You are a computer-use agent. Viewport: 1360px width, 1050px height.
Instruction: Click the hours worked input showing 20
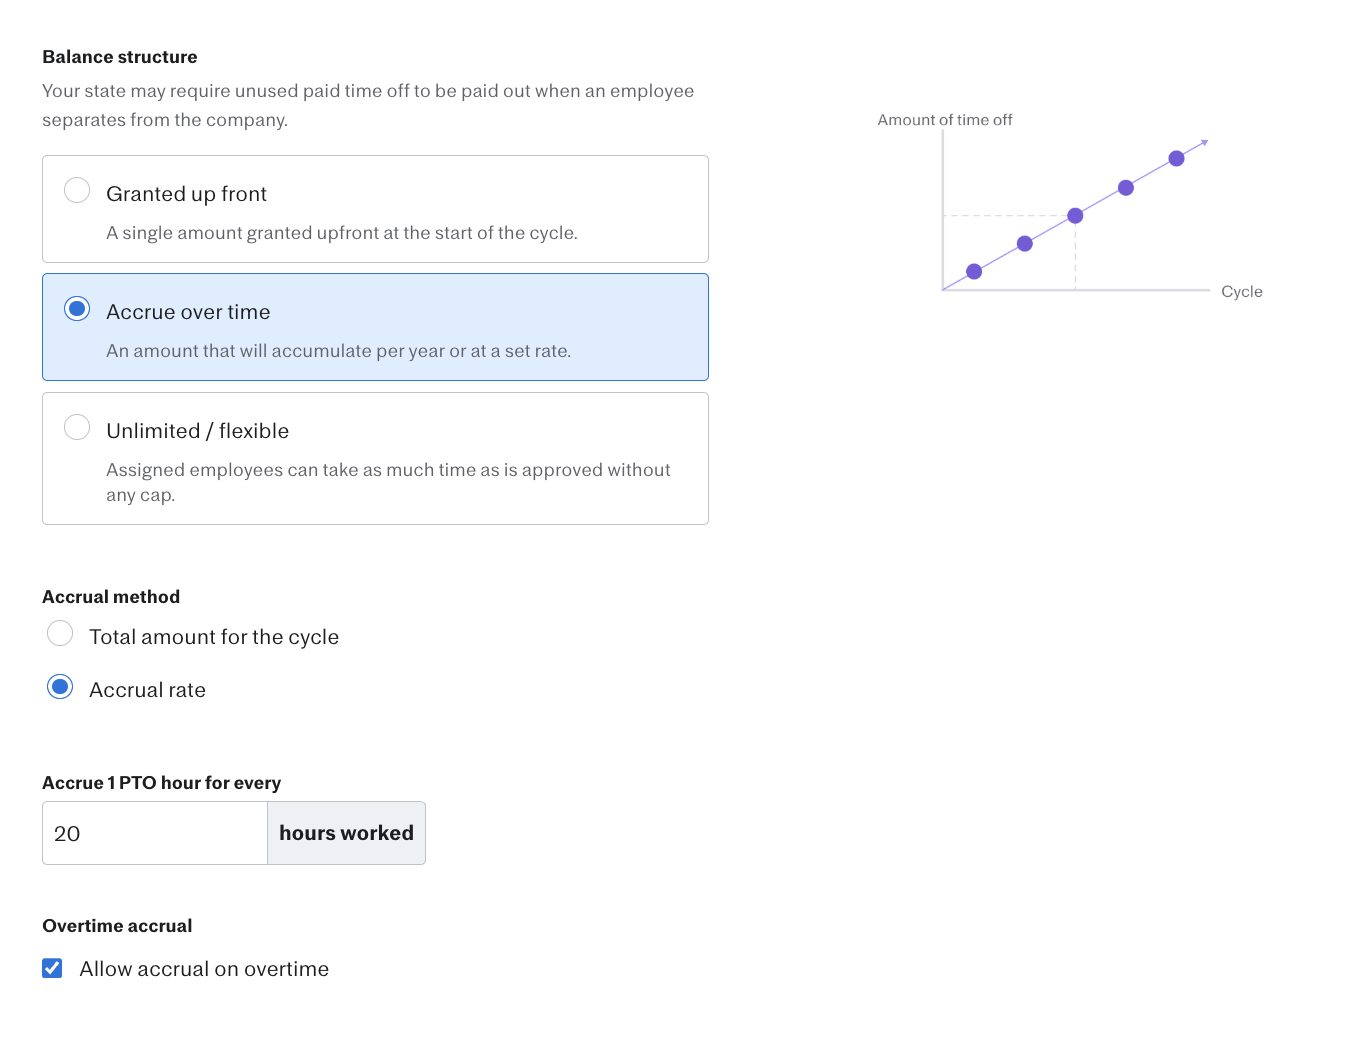155,833
